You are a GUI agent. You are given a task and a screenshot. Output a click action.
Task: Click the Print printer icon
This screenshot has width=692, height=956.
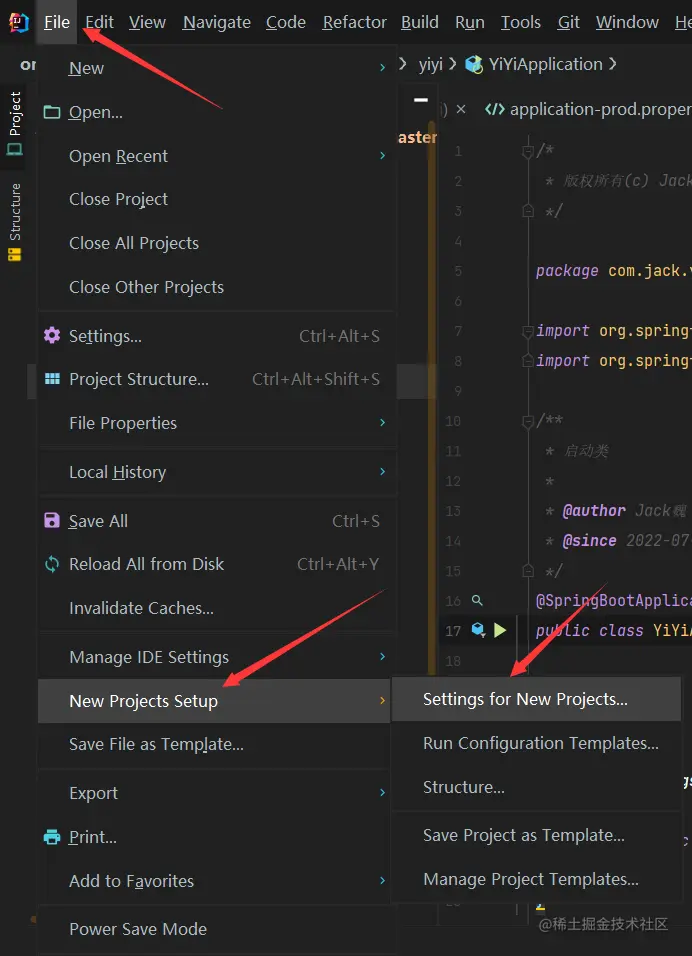[52, 836]
